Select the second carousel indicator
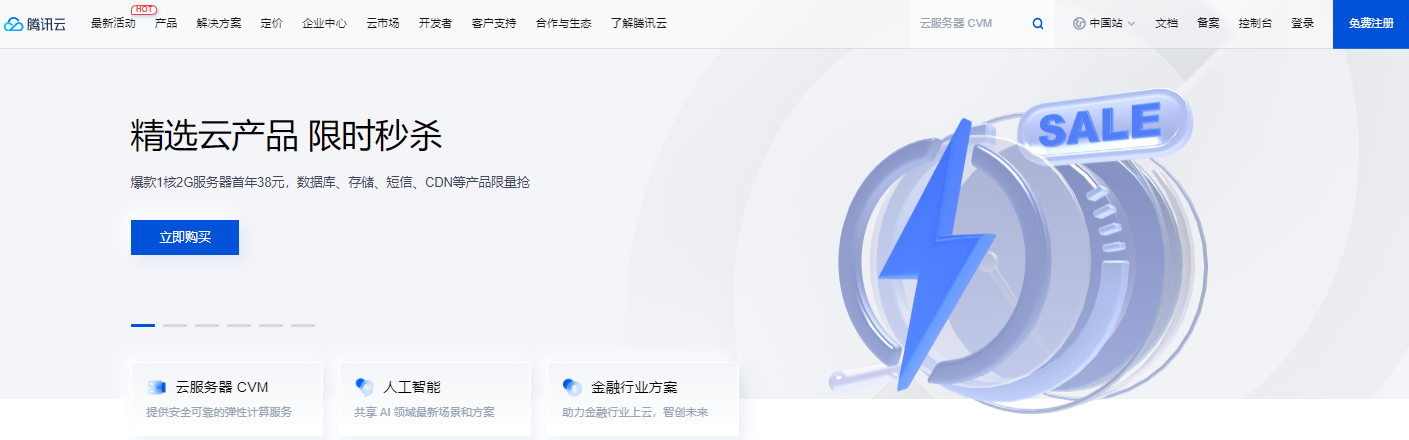Viewport: 1409px width, 440px height. 175,325
